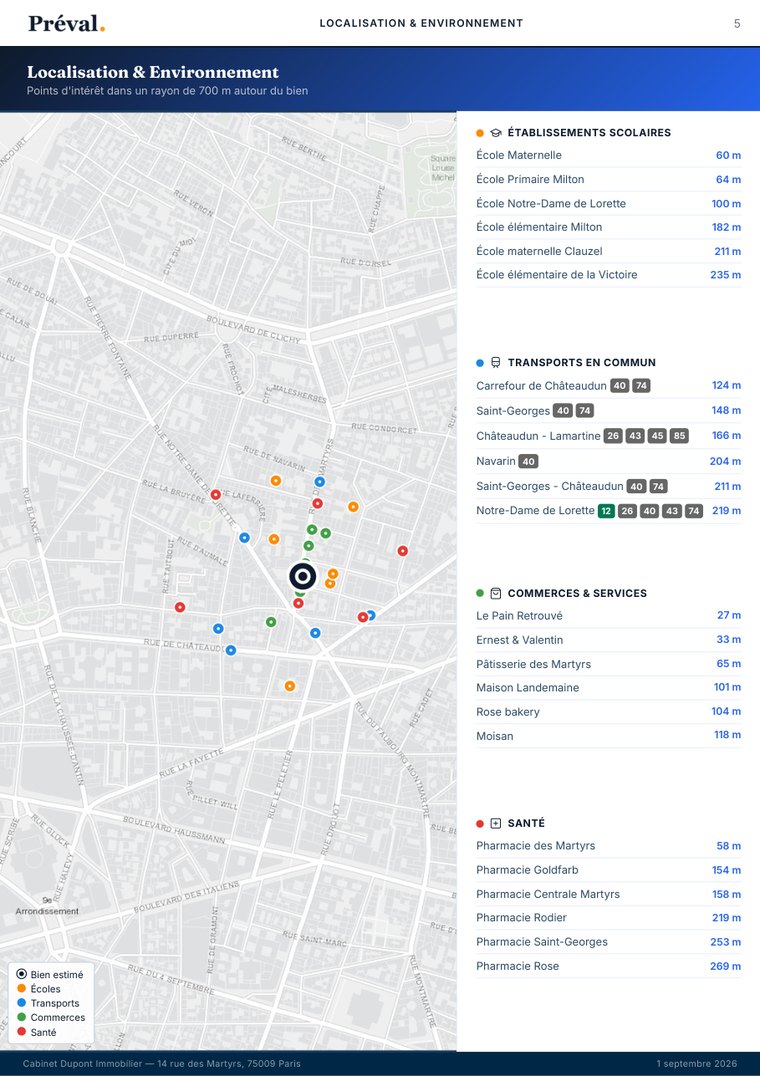The width and height of the screenshot is (760, 1076).
Task: Click the Préval logo in the header
Action: tap(67, 23)
